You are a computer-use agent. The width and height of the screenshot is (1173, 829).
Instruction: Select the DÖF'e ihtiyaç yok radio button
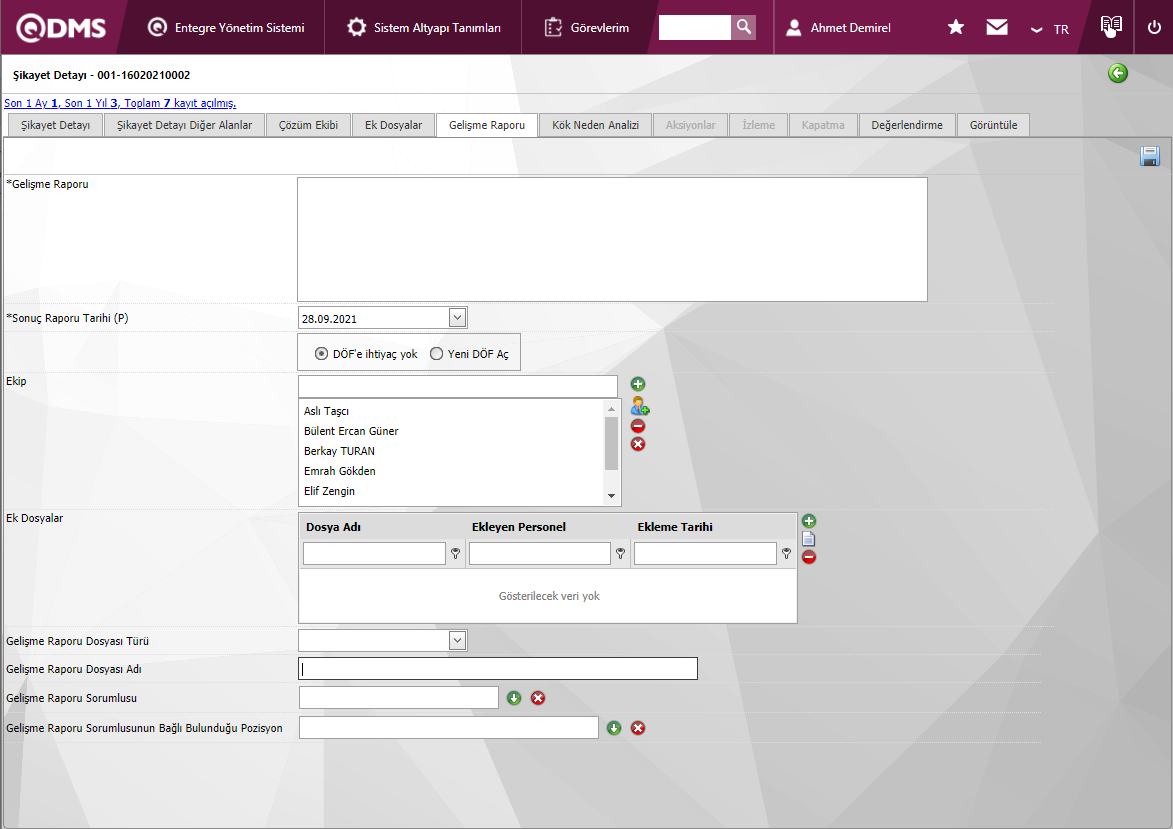coord(321,353)
